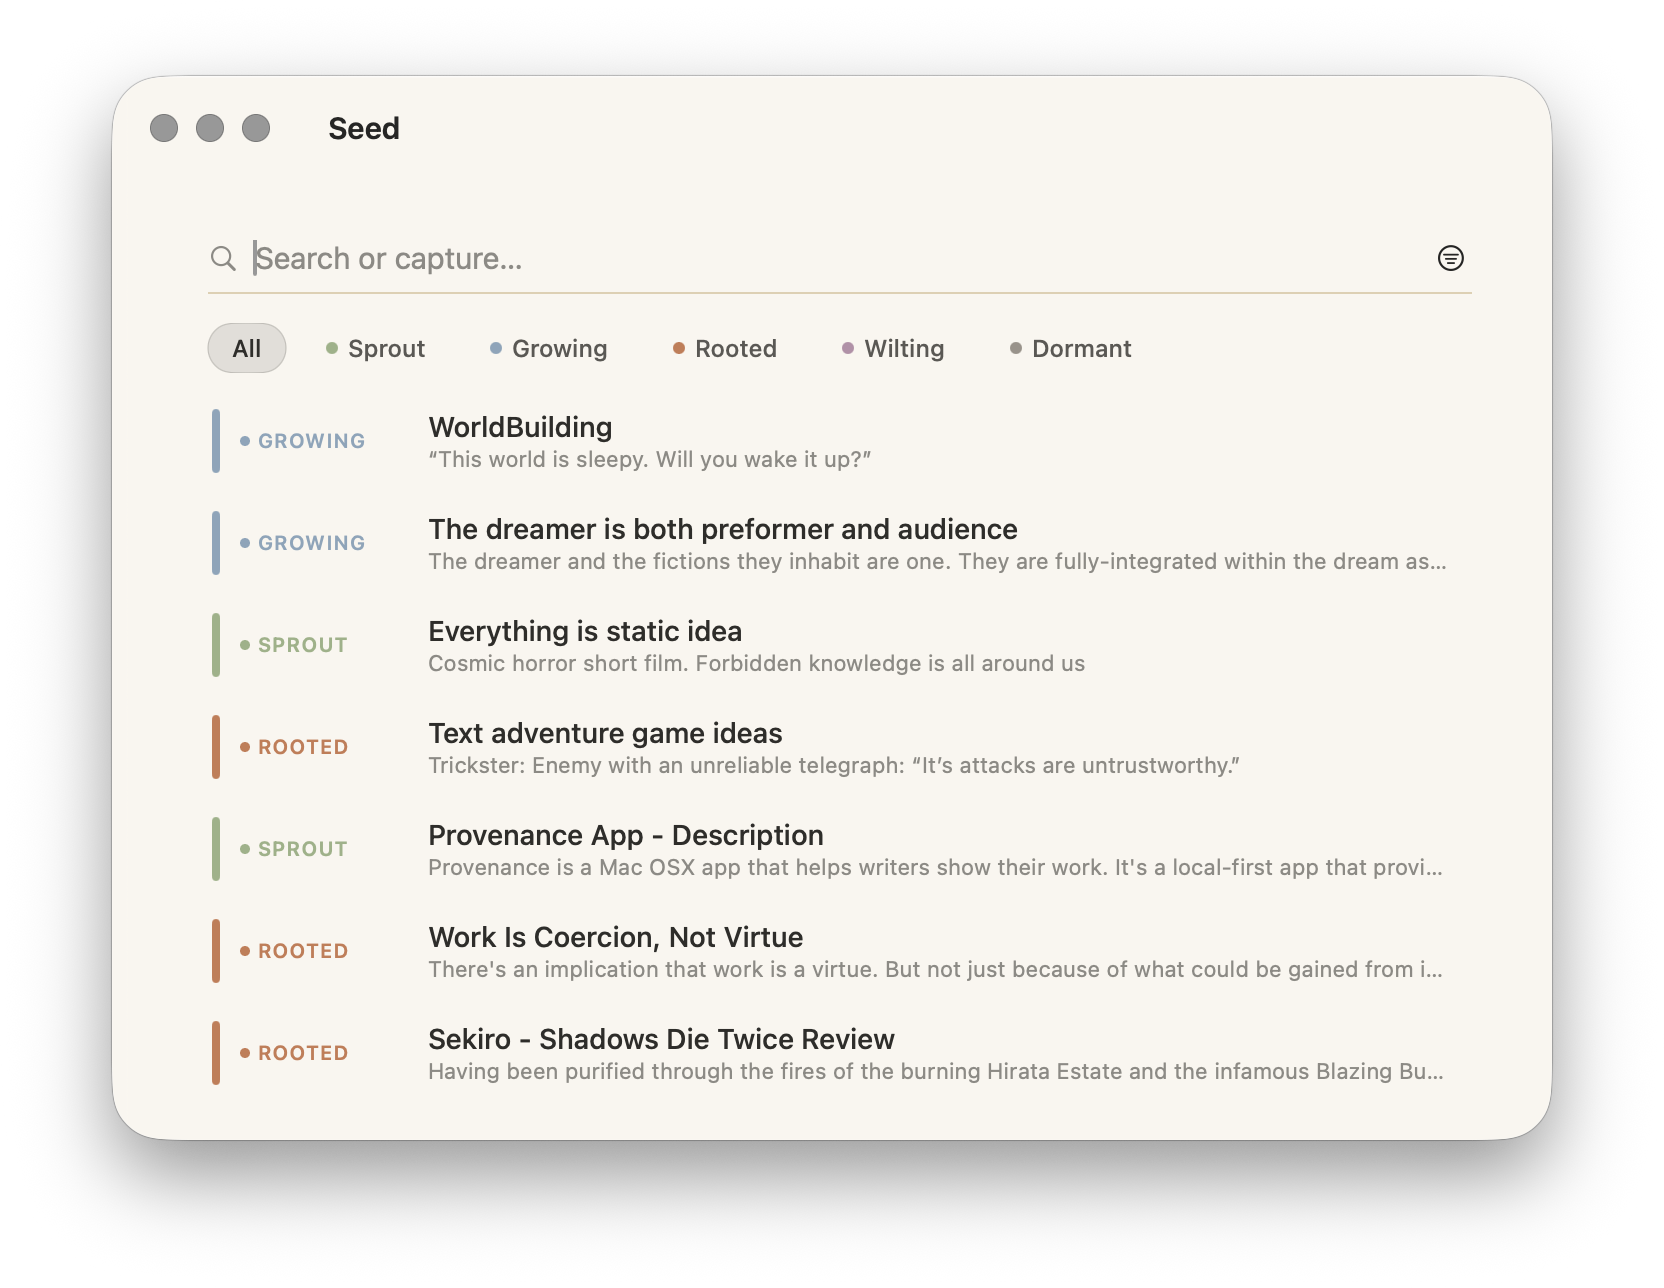Screen dimensions: 1664x1288
Task: Filter by Wilting status
Action: coord(894,348)
